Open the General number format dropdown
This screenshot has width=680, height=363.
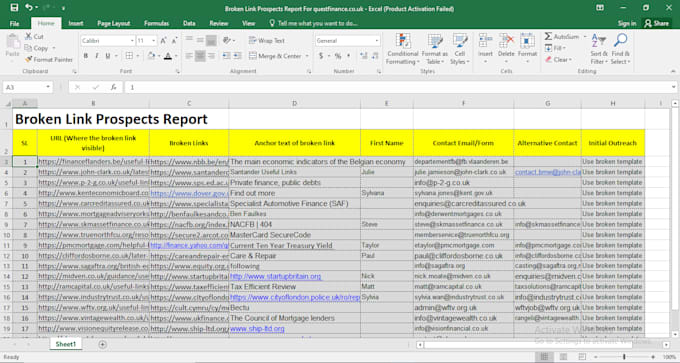376,40
